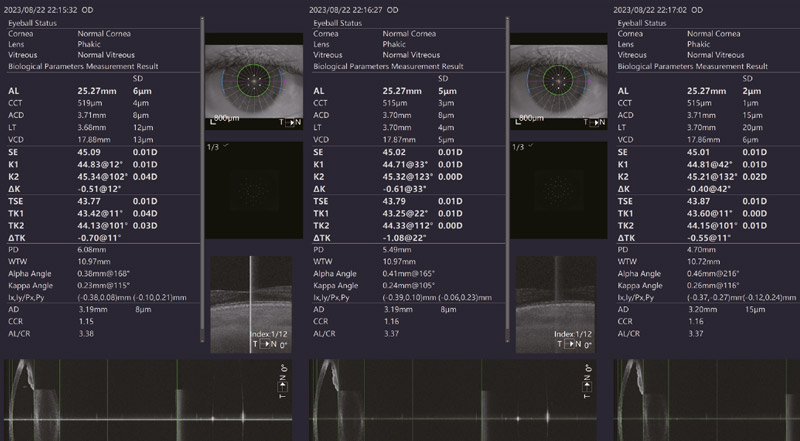Click Kappa Angle value 0.24mm@105°
The width and height of the screenshot is (800, 441).
pyautogui.click(x=409, y=286)
